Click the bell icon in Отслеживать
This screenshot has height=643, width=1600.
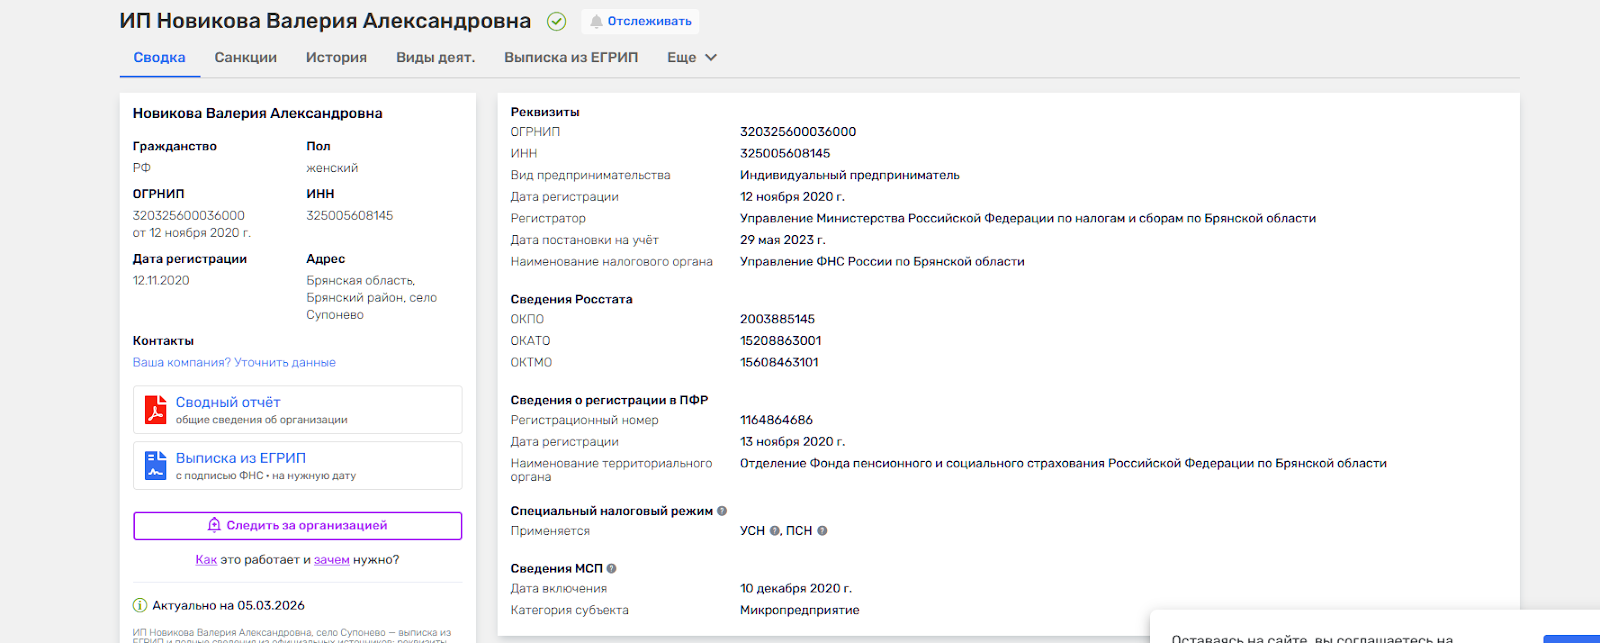596,21
